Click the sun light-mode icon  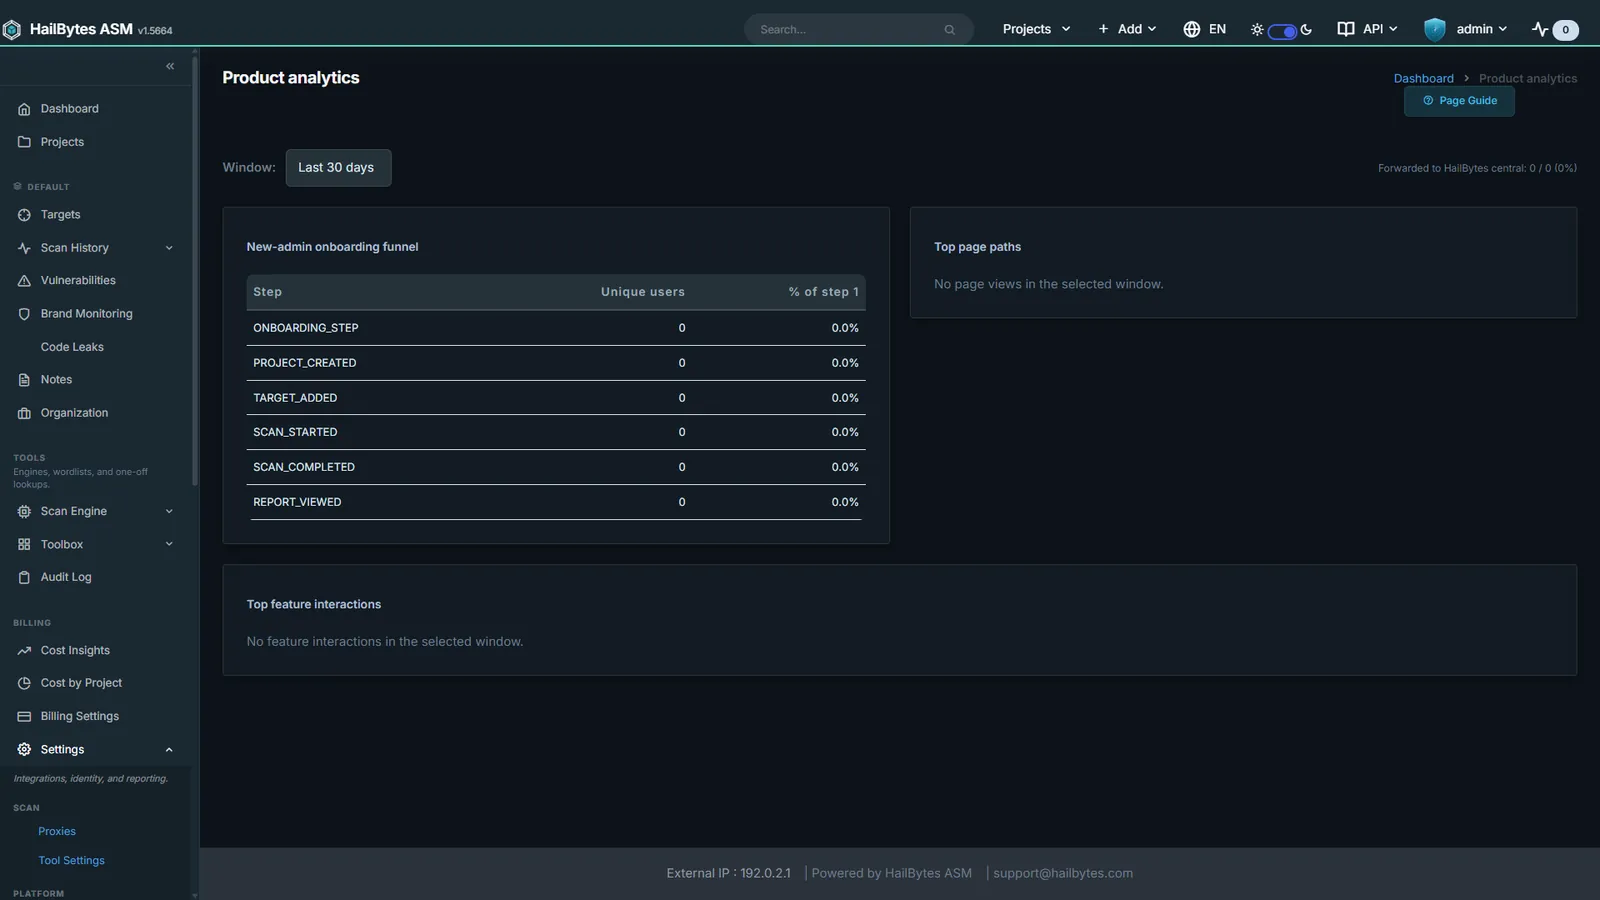point(1257,30)
